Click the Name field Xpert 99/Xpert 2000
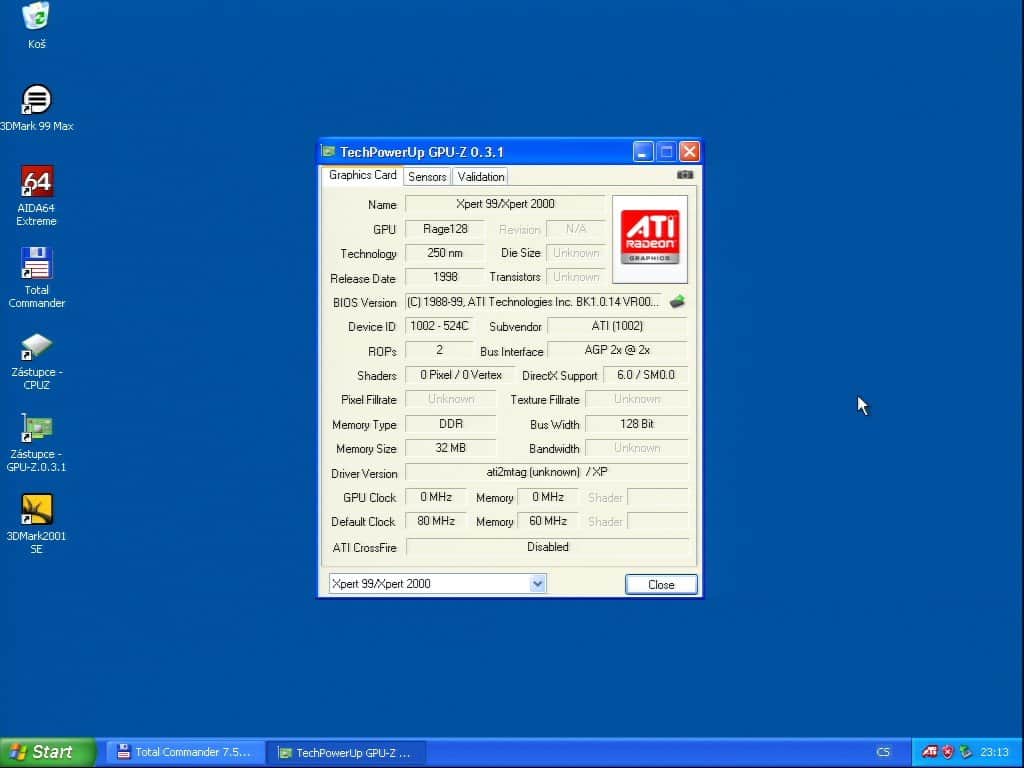 coord(505,204)
